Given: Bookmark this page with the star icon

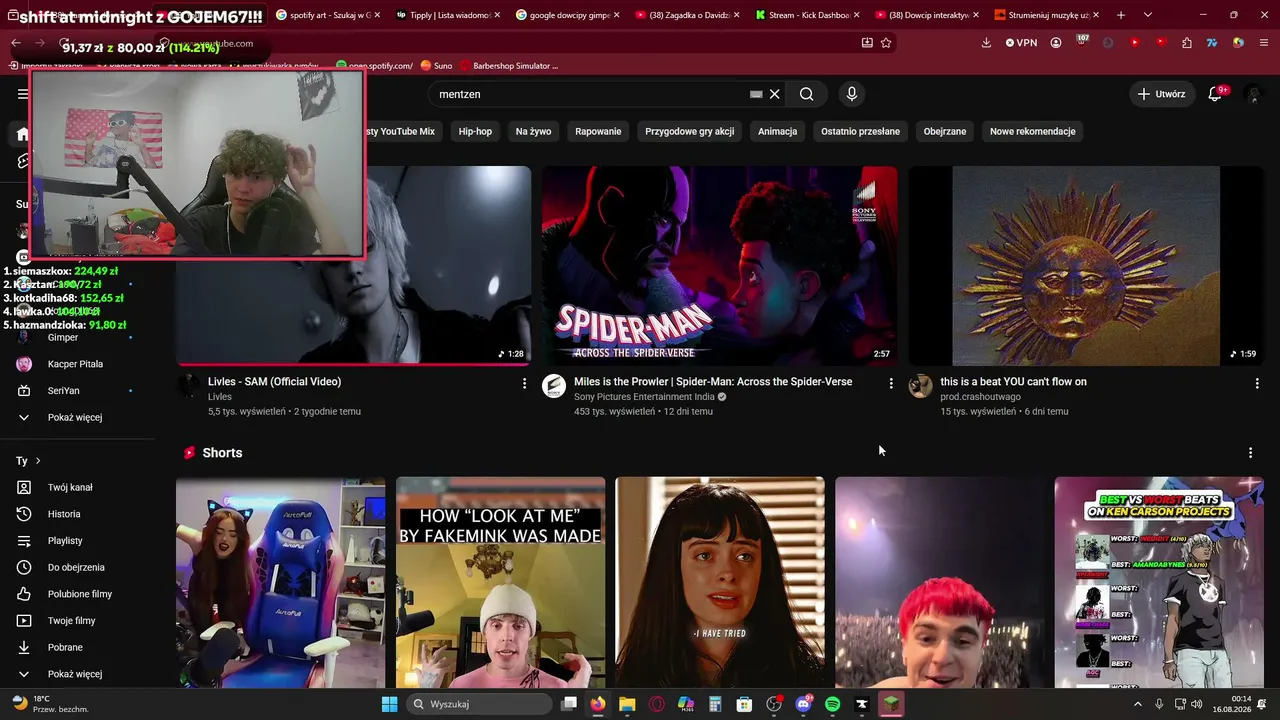Looking at the screenshot, I should 886,43.
